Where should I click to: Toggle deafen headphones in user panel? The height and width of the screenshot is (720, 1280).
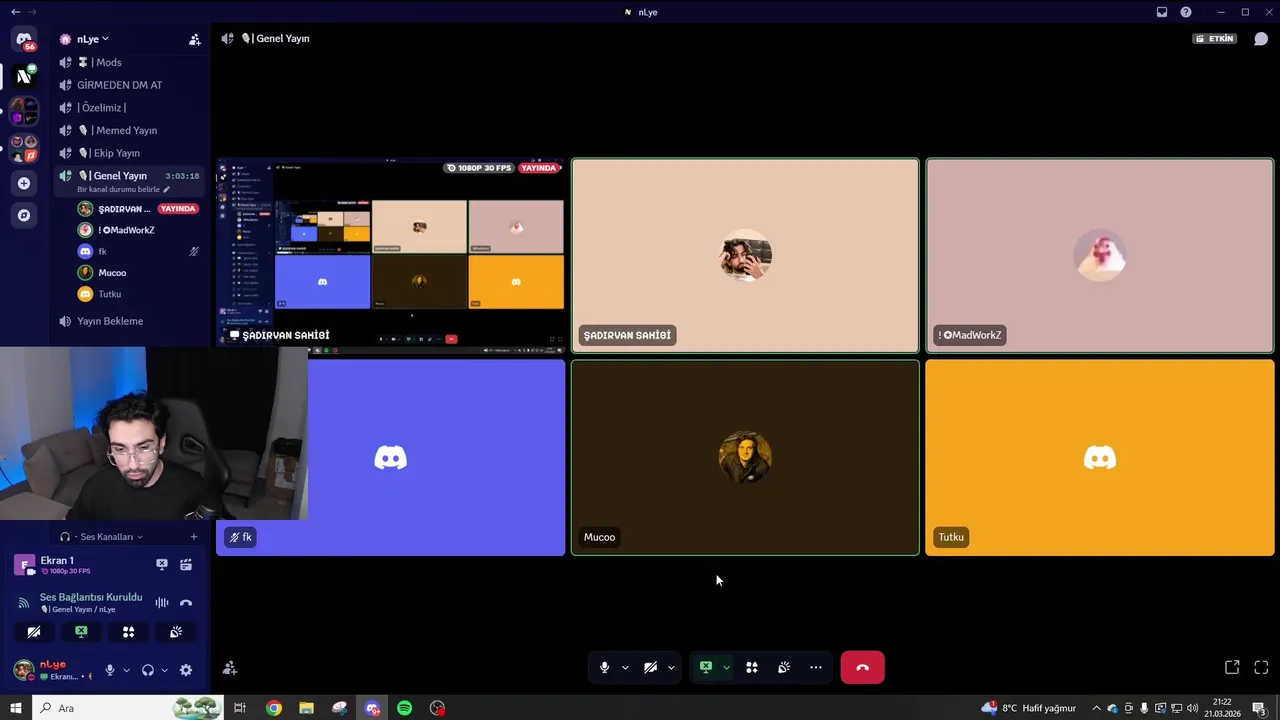pos(148,670)
